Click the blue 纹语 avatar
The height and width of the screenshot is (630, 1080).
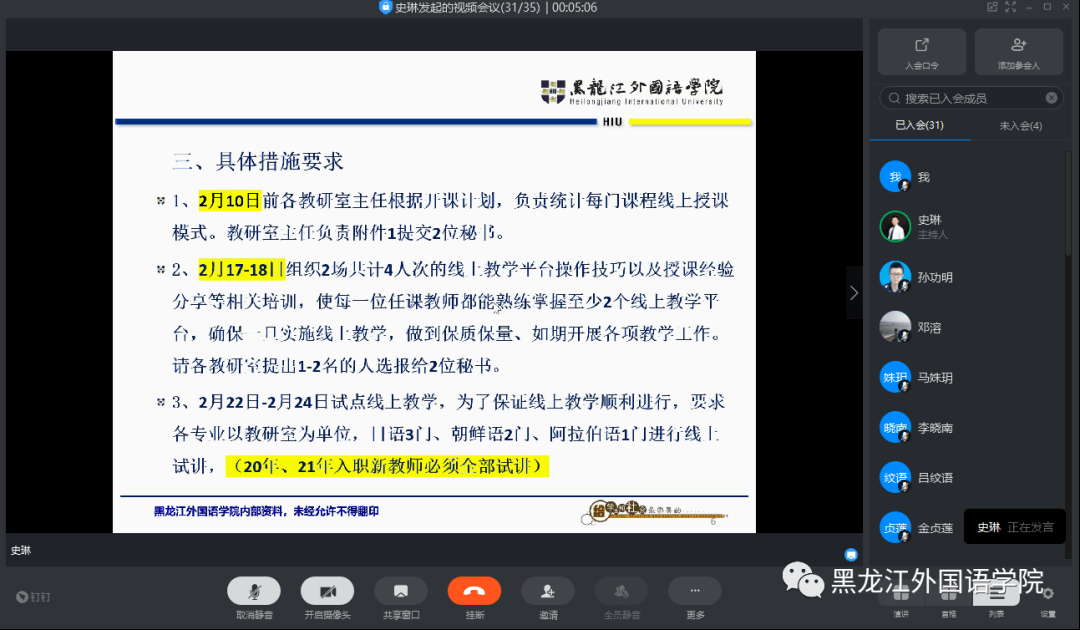895,477
